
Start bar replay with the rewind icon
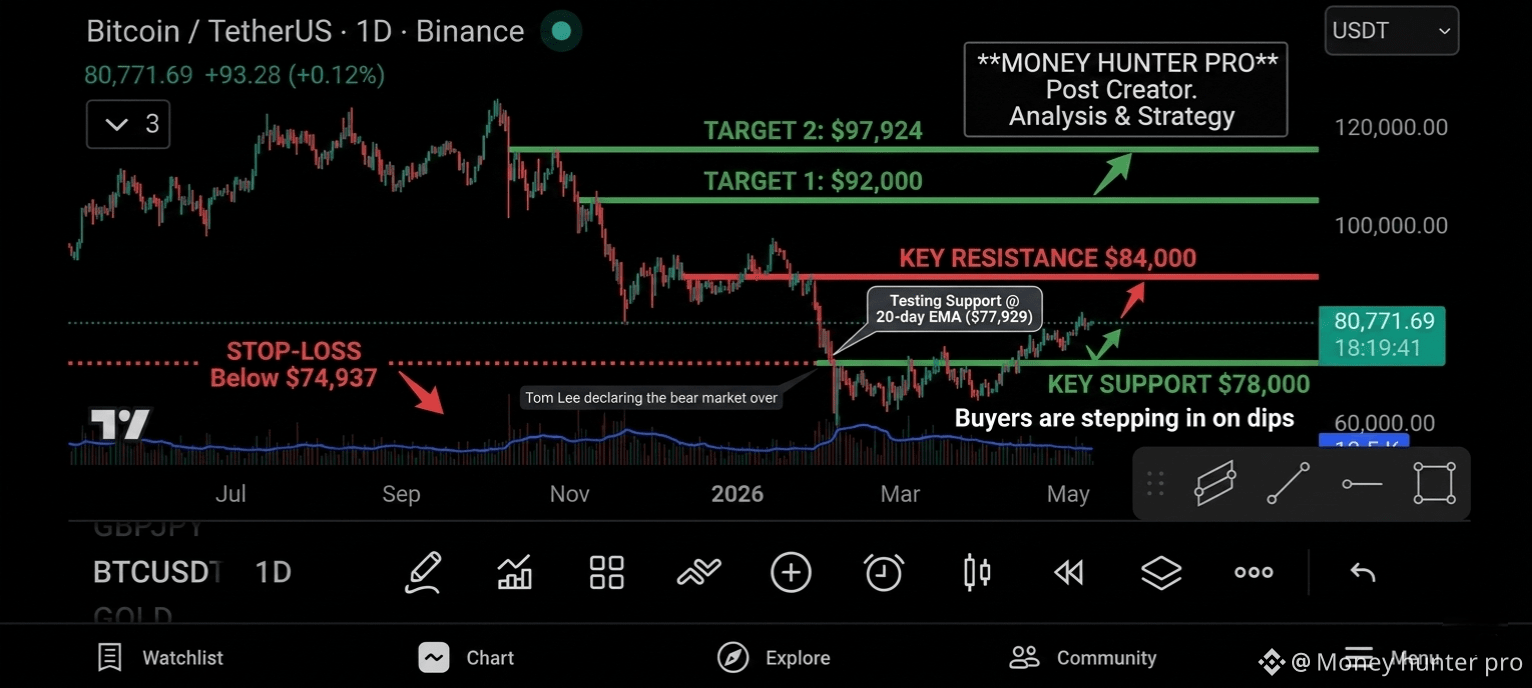click(1069, 573)
